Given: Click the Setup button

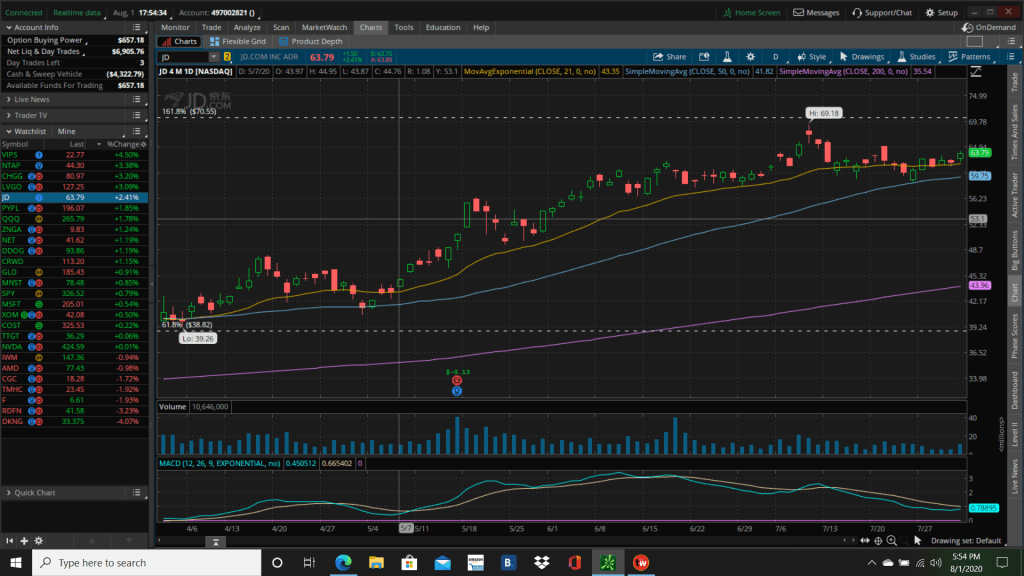Looking at the screenshot, I should pyautogui.click(x=942, y=13).
